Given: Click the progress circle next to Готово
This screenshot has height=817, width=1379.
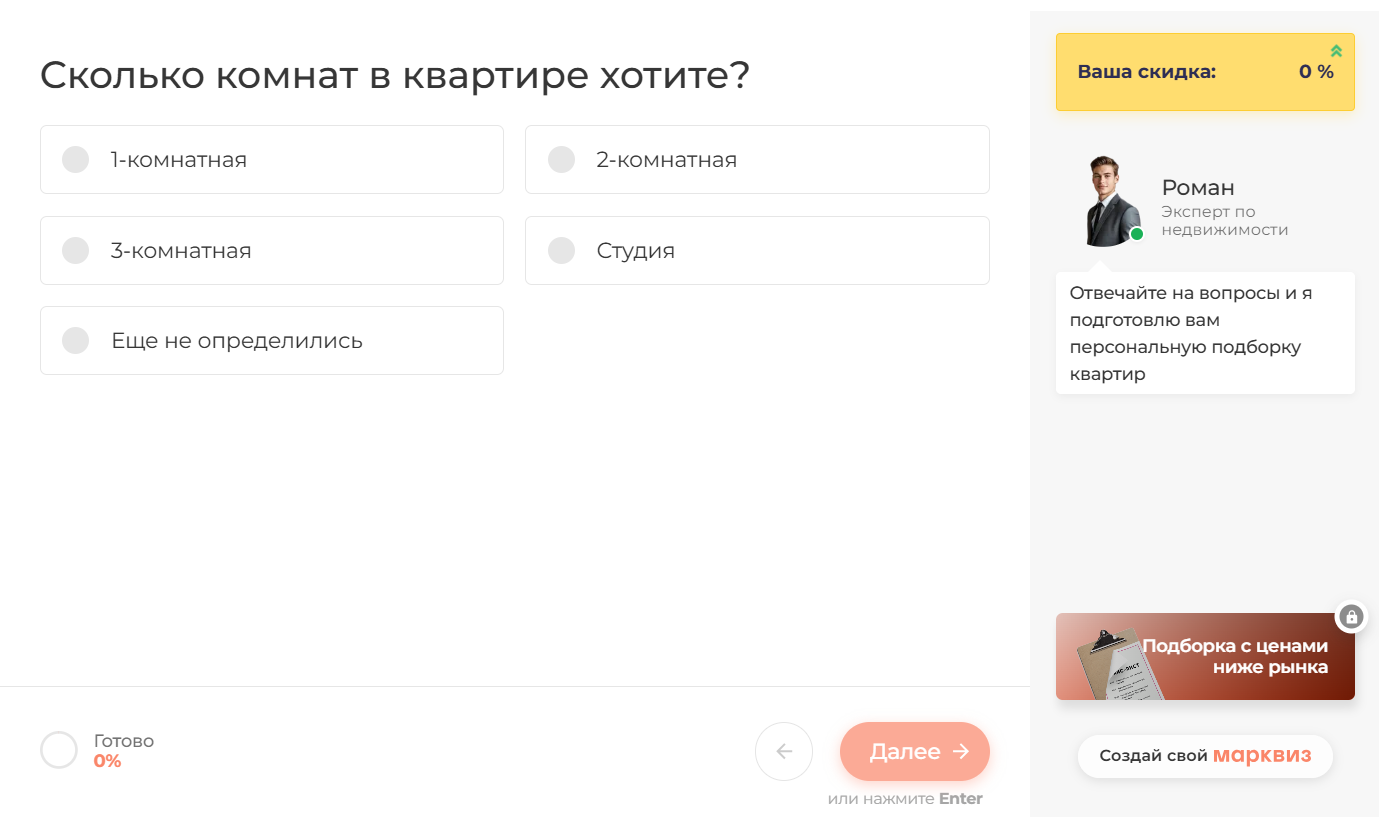Looking at the screenshot, I should (x=59, y=750).
